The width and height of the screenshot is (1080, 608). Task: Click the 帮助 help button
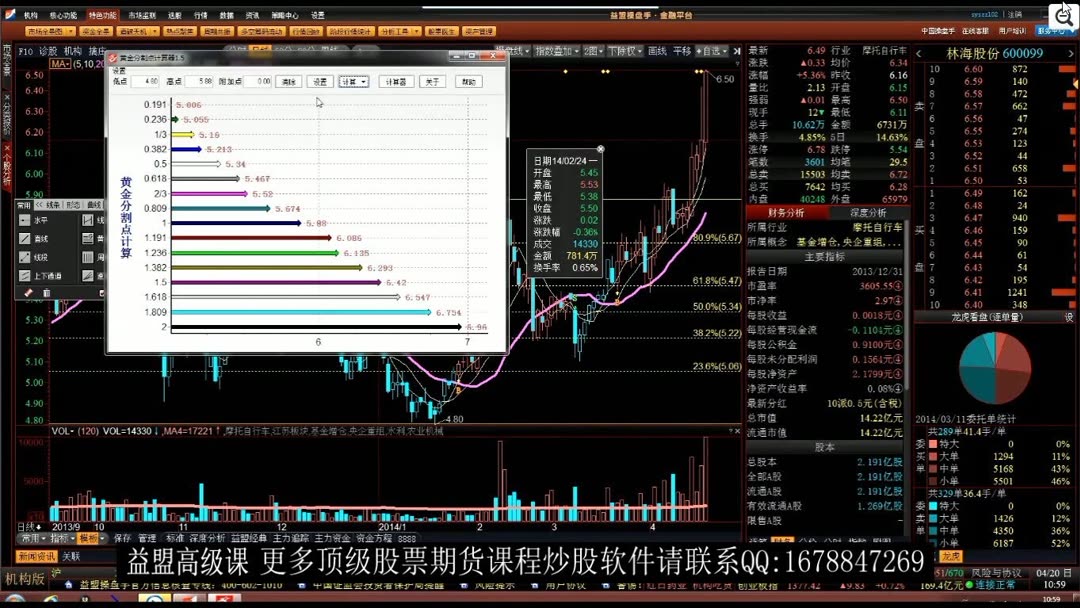coord(470,82)
